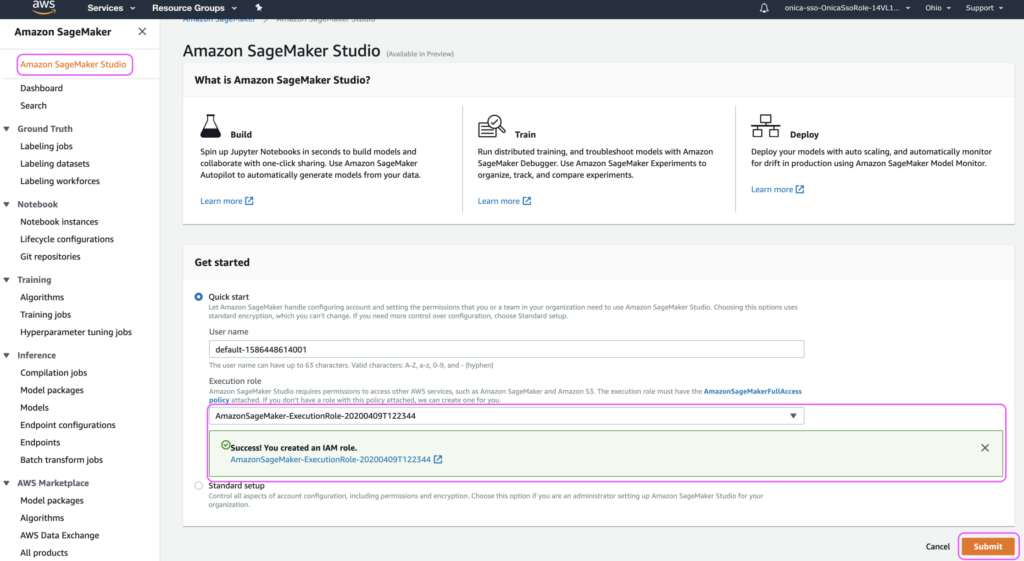Viewport: 1024px width, 561px height.
Task: Open Hyperparameter tuning jobs
Action: click(76, 332)
